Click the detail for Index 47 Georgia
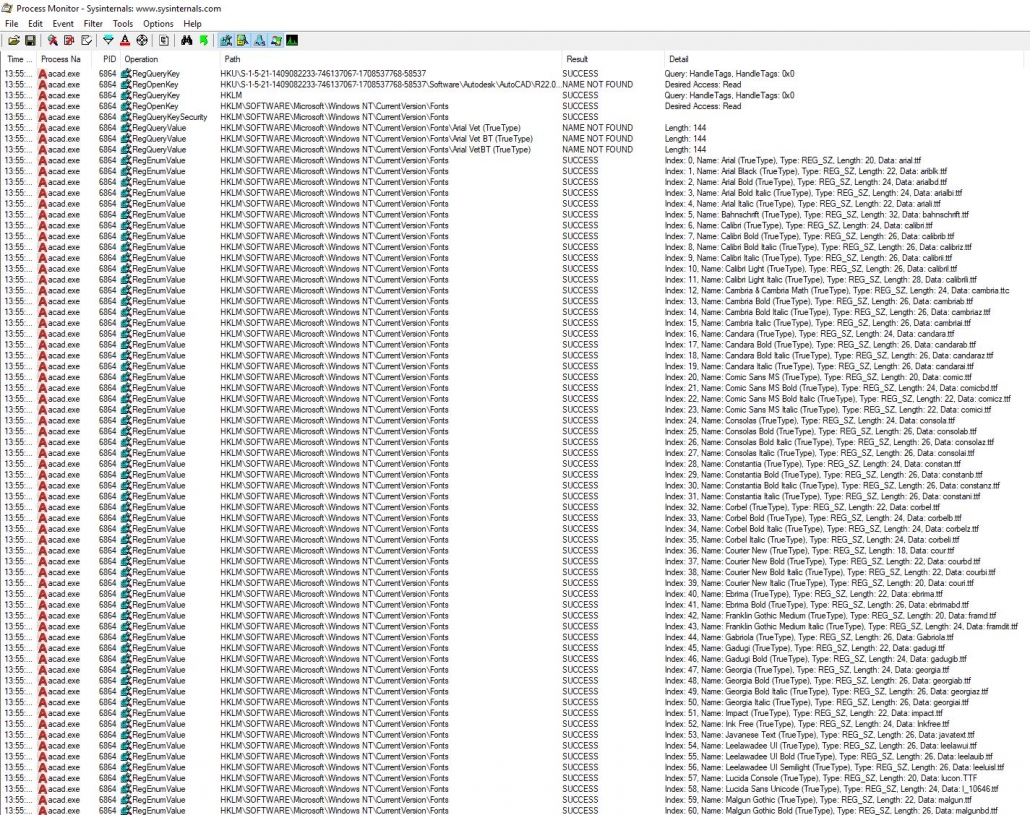The image size is (1030, 815). (x=807, y=670)
